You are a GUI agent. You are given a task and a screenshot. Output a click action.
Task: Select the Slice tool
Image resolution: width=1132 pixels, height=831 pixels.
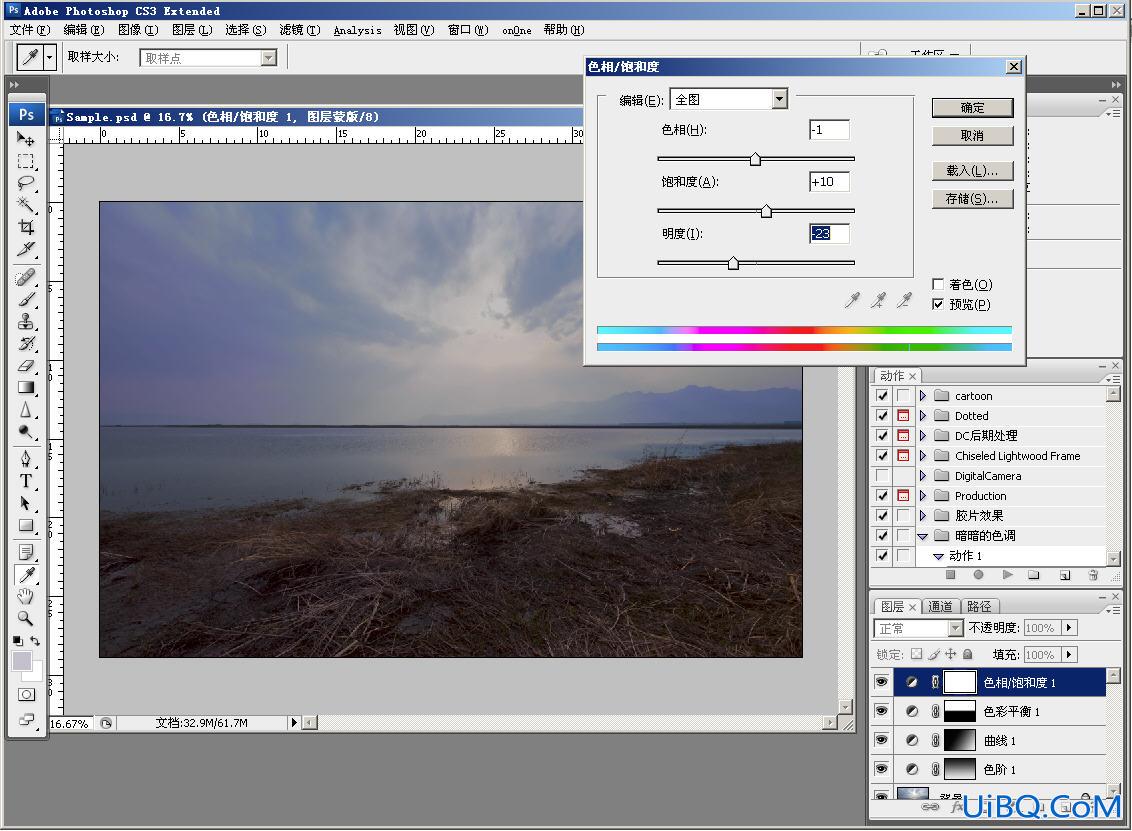pyautogui.click(x=26, y=249)
